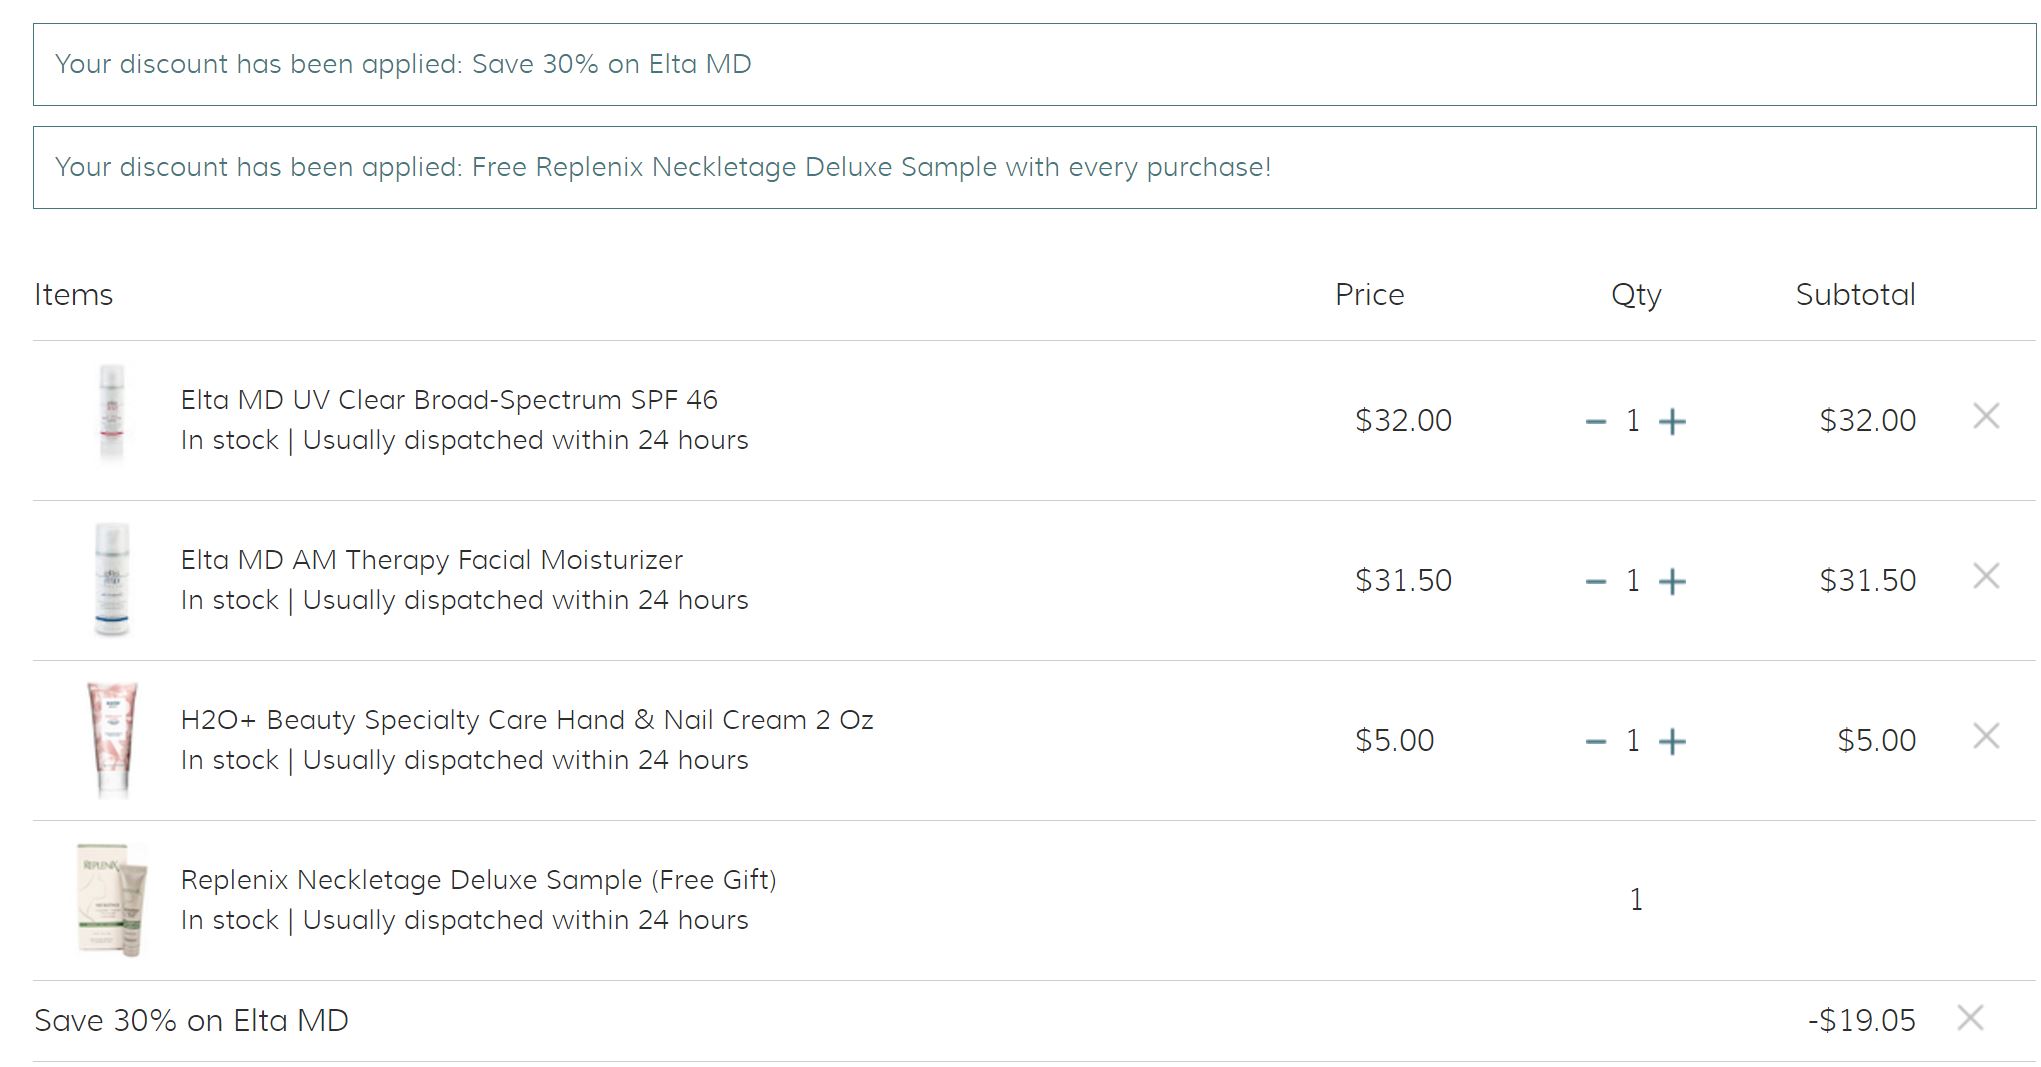Click the Replenix Neckletage sample thumbnail
The width and height of the screenshot is (2041, 1067).
click(x=111, y=899)
